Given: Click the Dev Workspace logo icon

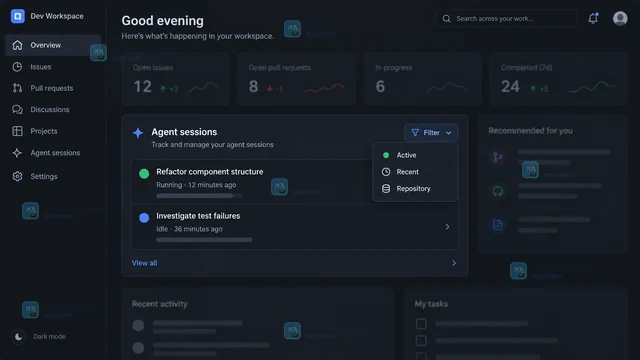Looking at the screenshot, I should (18, 16).
